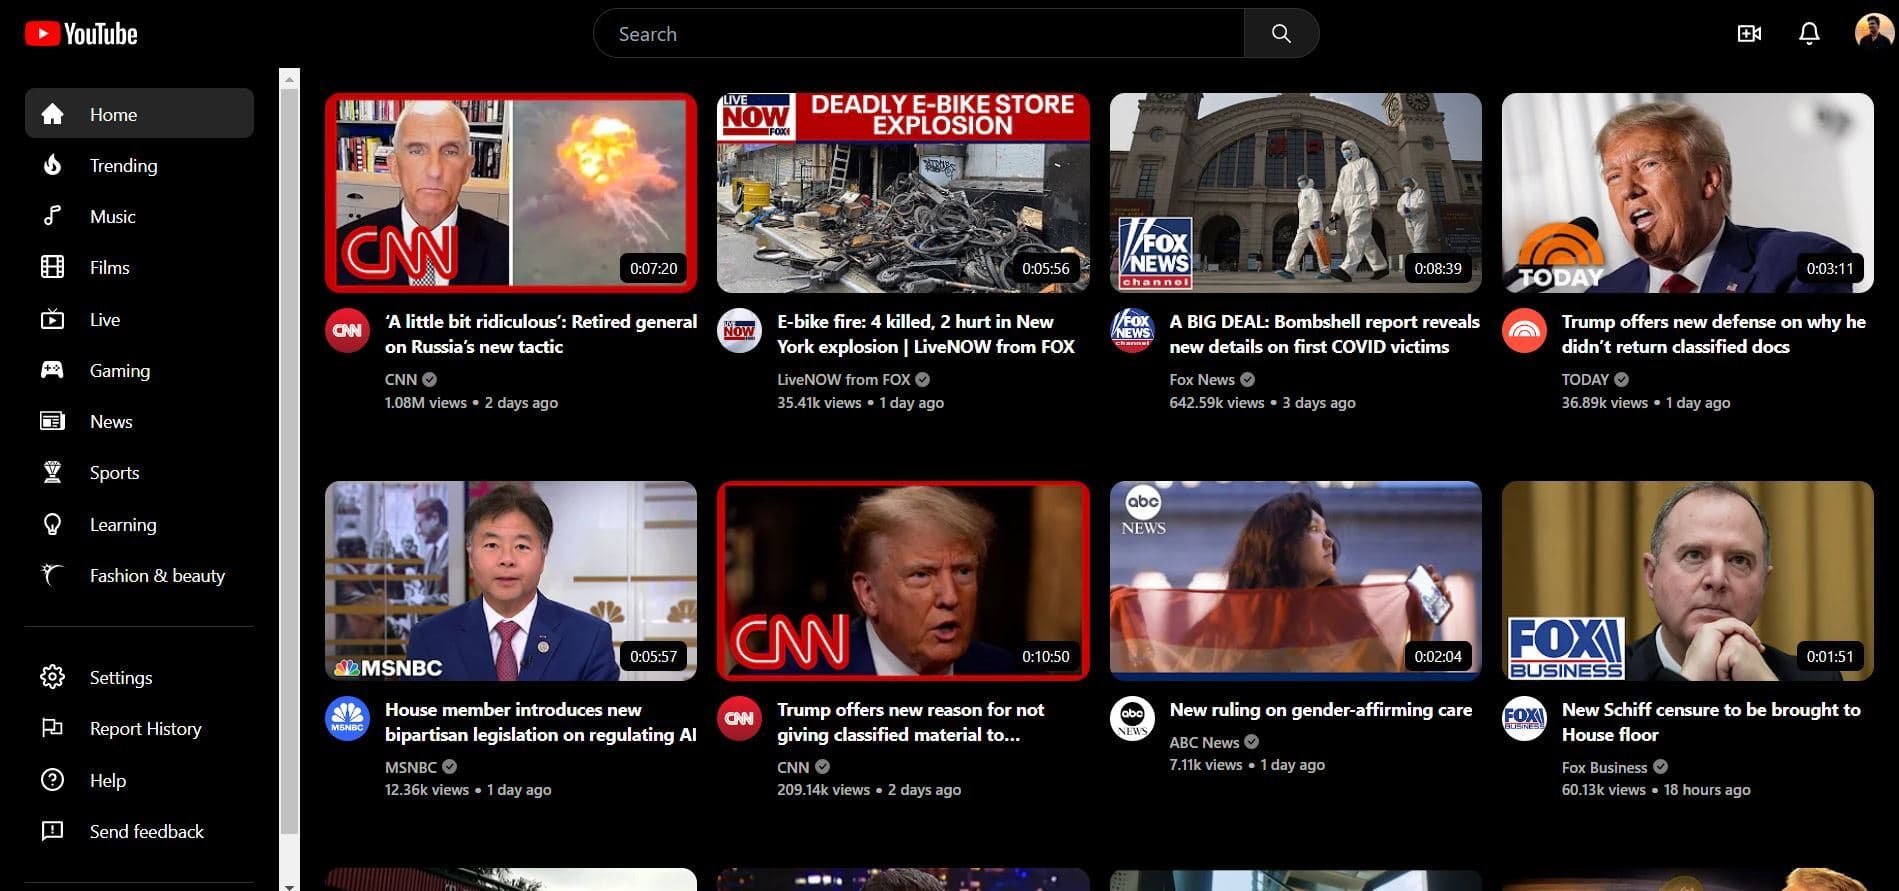The image size is (1899, 891).
Task: Click the Fox Business channel avatar
Action: pyautogui.click(x=1524, y=719)
